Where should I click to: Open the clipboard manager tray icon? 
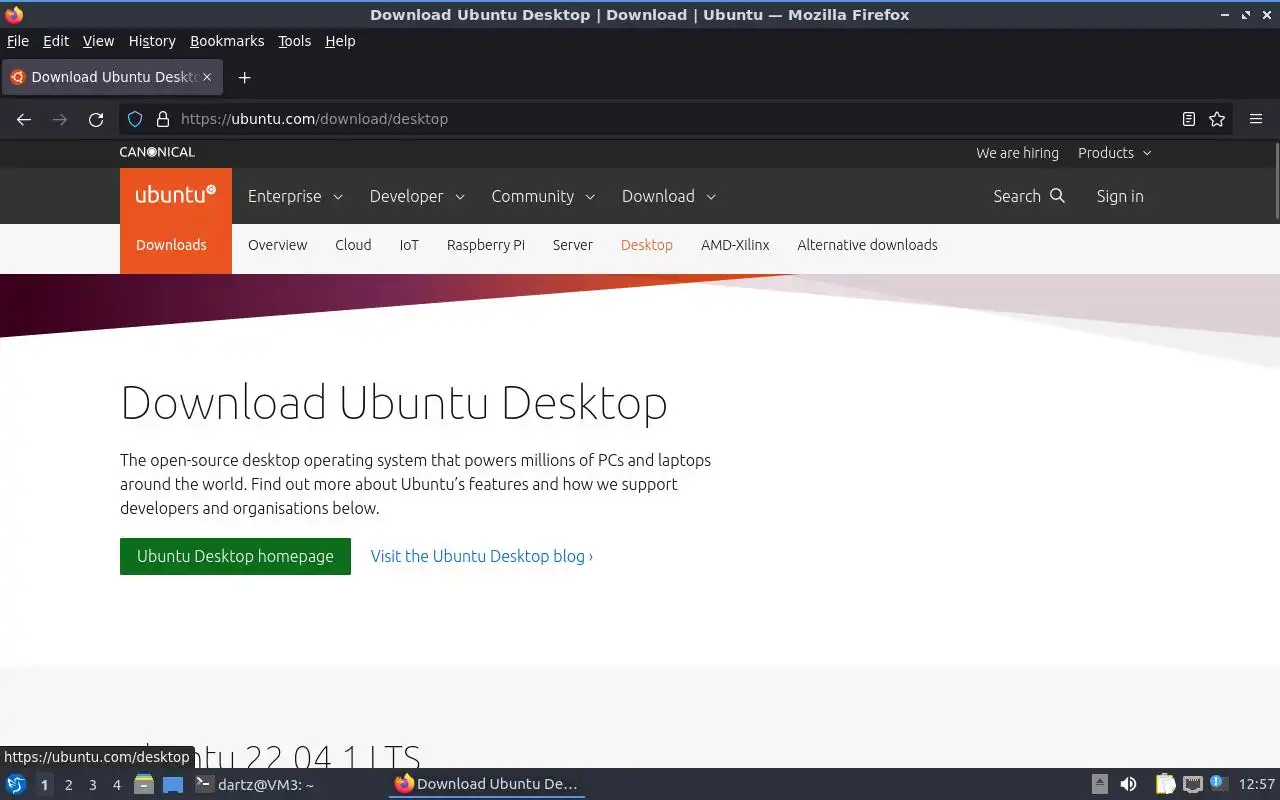pyautogui.click(x=1165, y=785)
